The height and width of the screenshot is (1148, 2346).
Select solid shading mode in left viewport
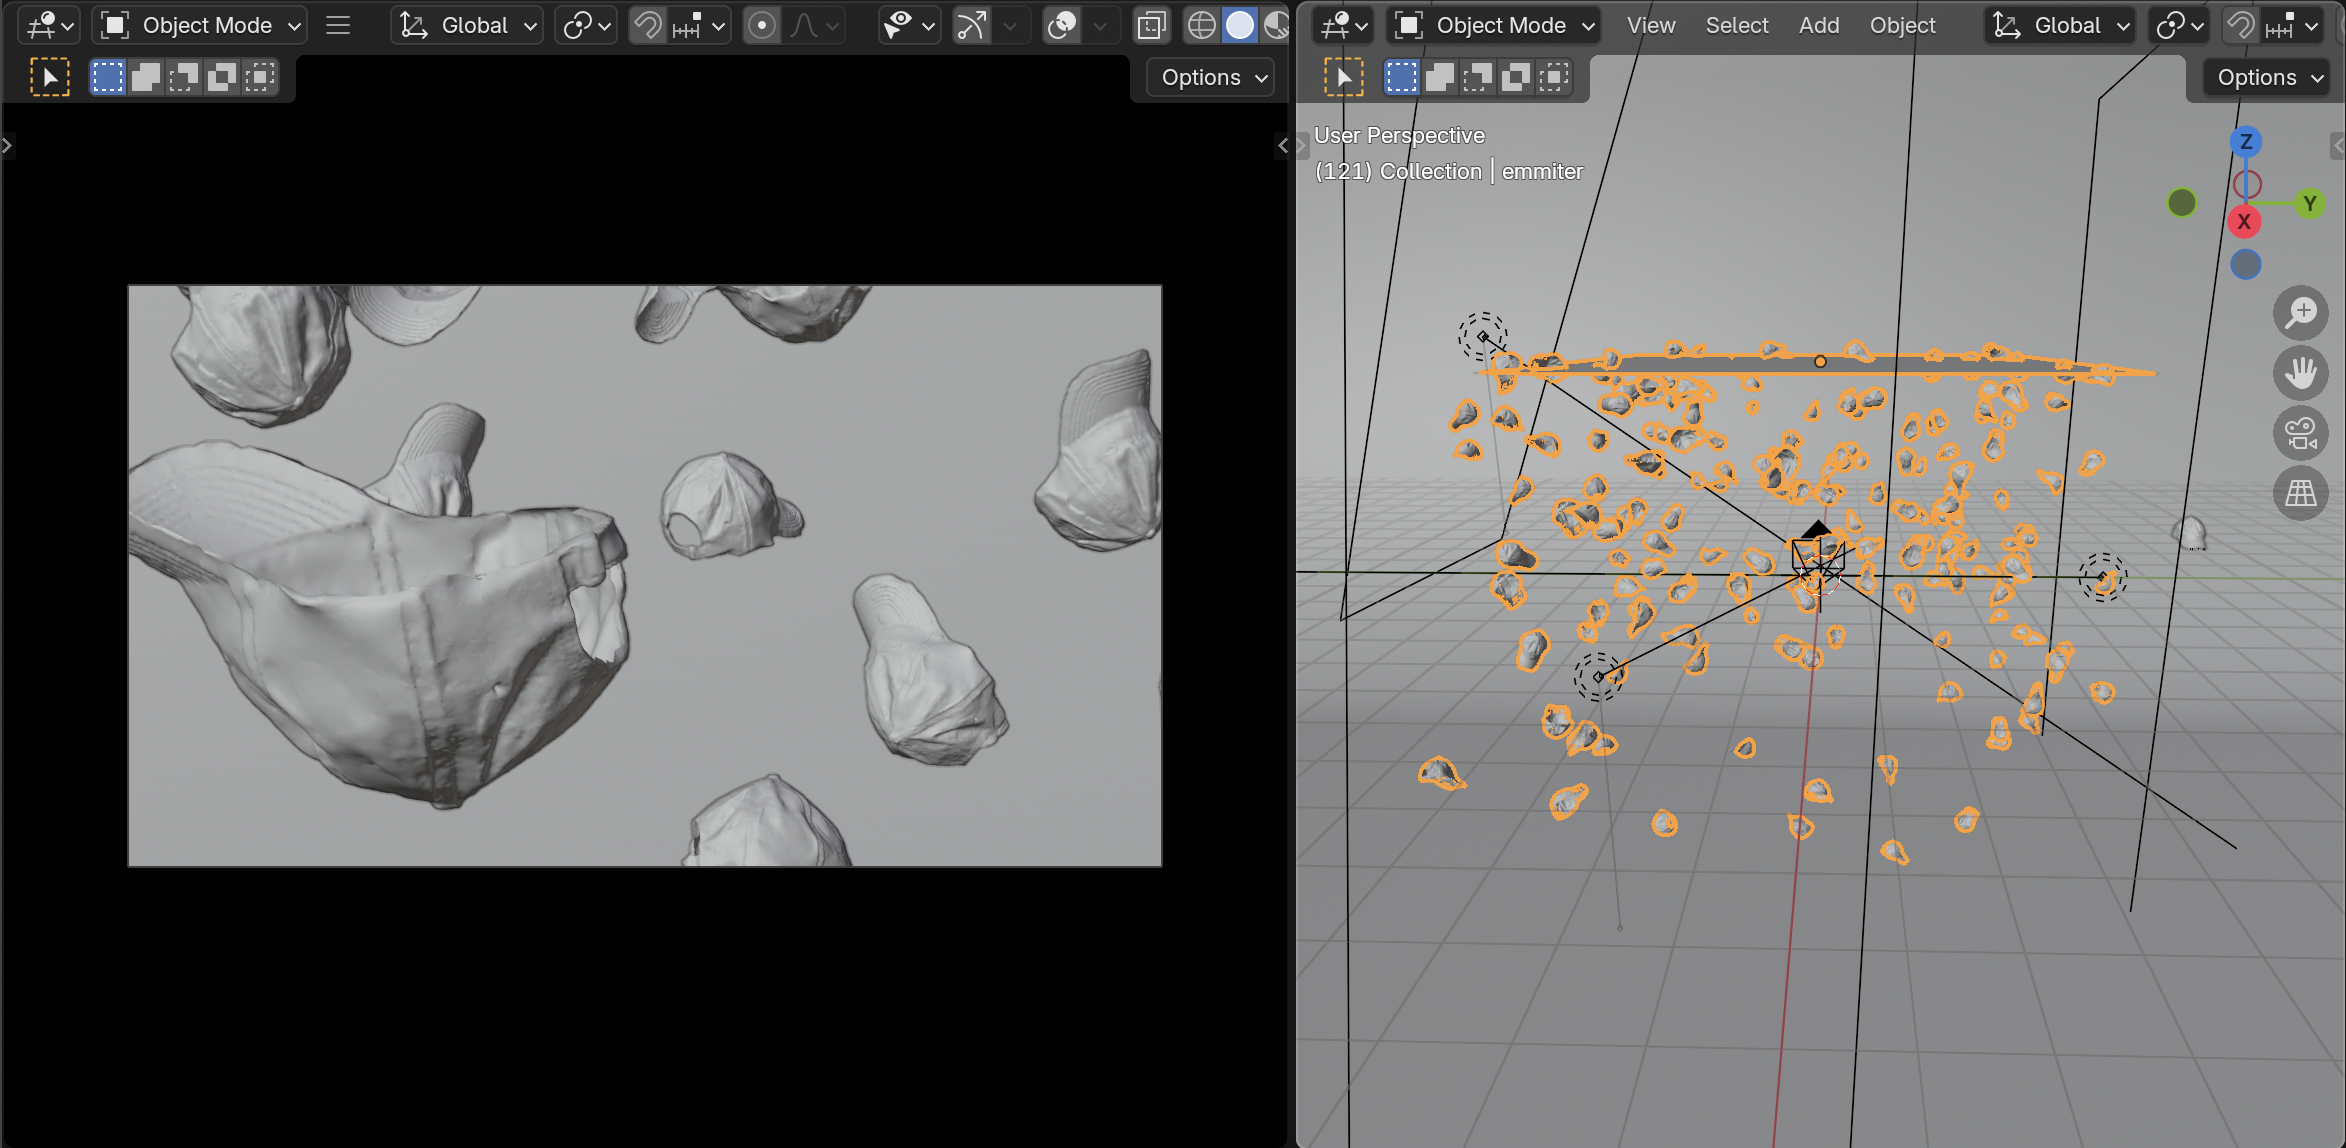click(1240, 25)
